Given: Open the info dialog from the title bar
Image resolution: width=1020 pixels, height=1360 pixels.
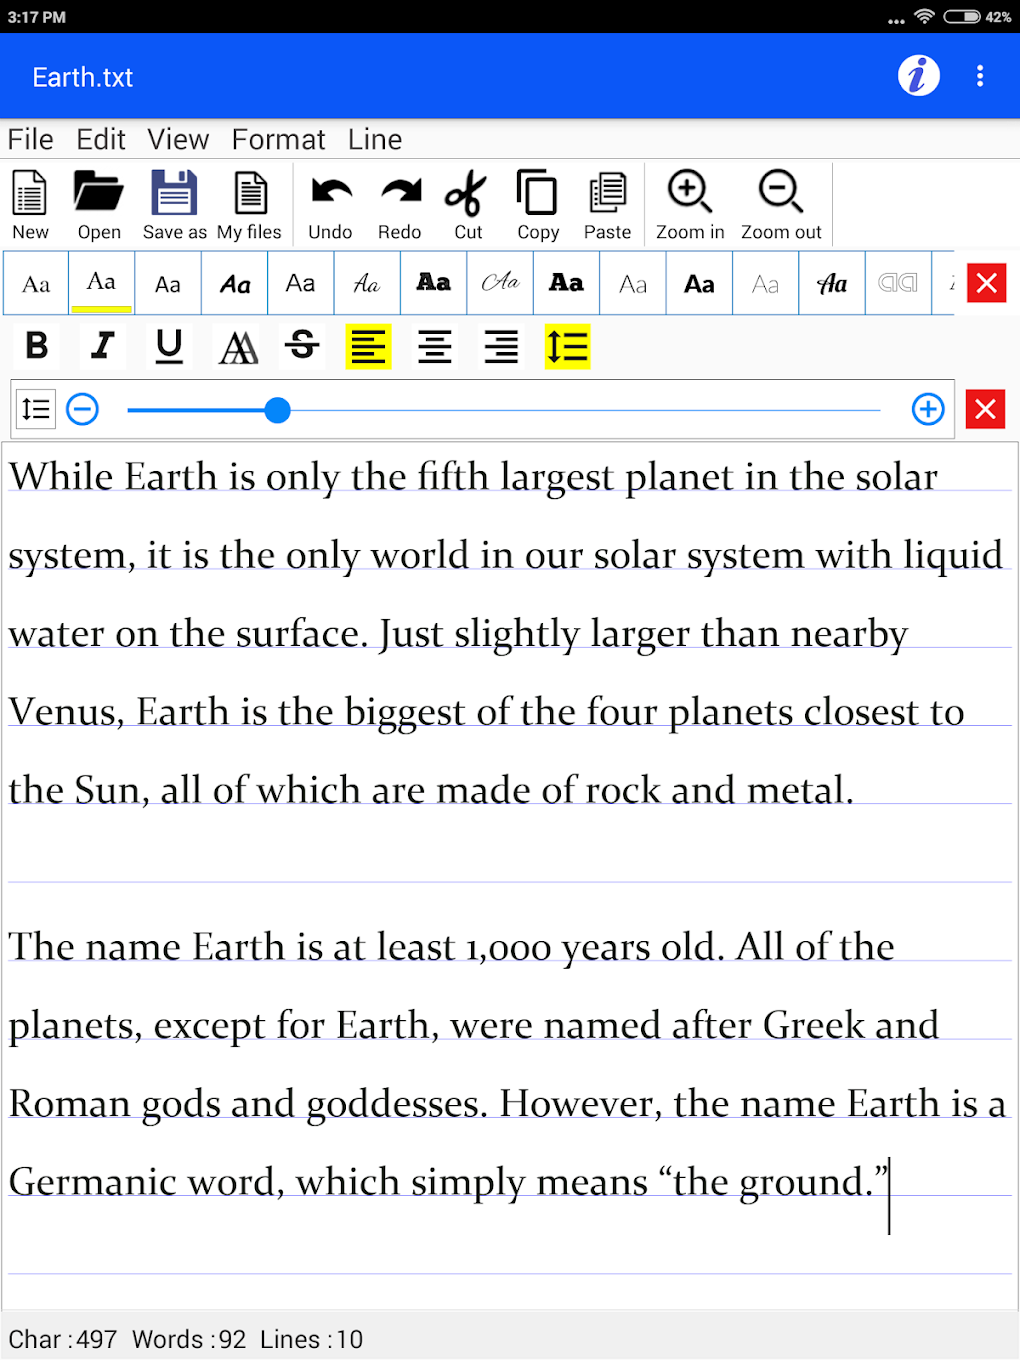Looking at the screenshot, I should (x=918, y=76).
